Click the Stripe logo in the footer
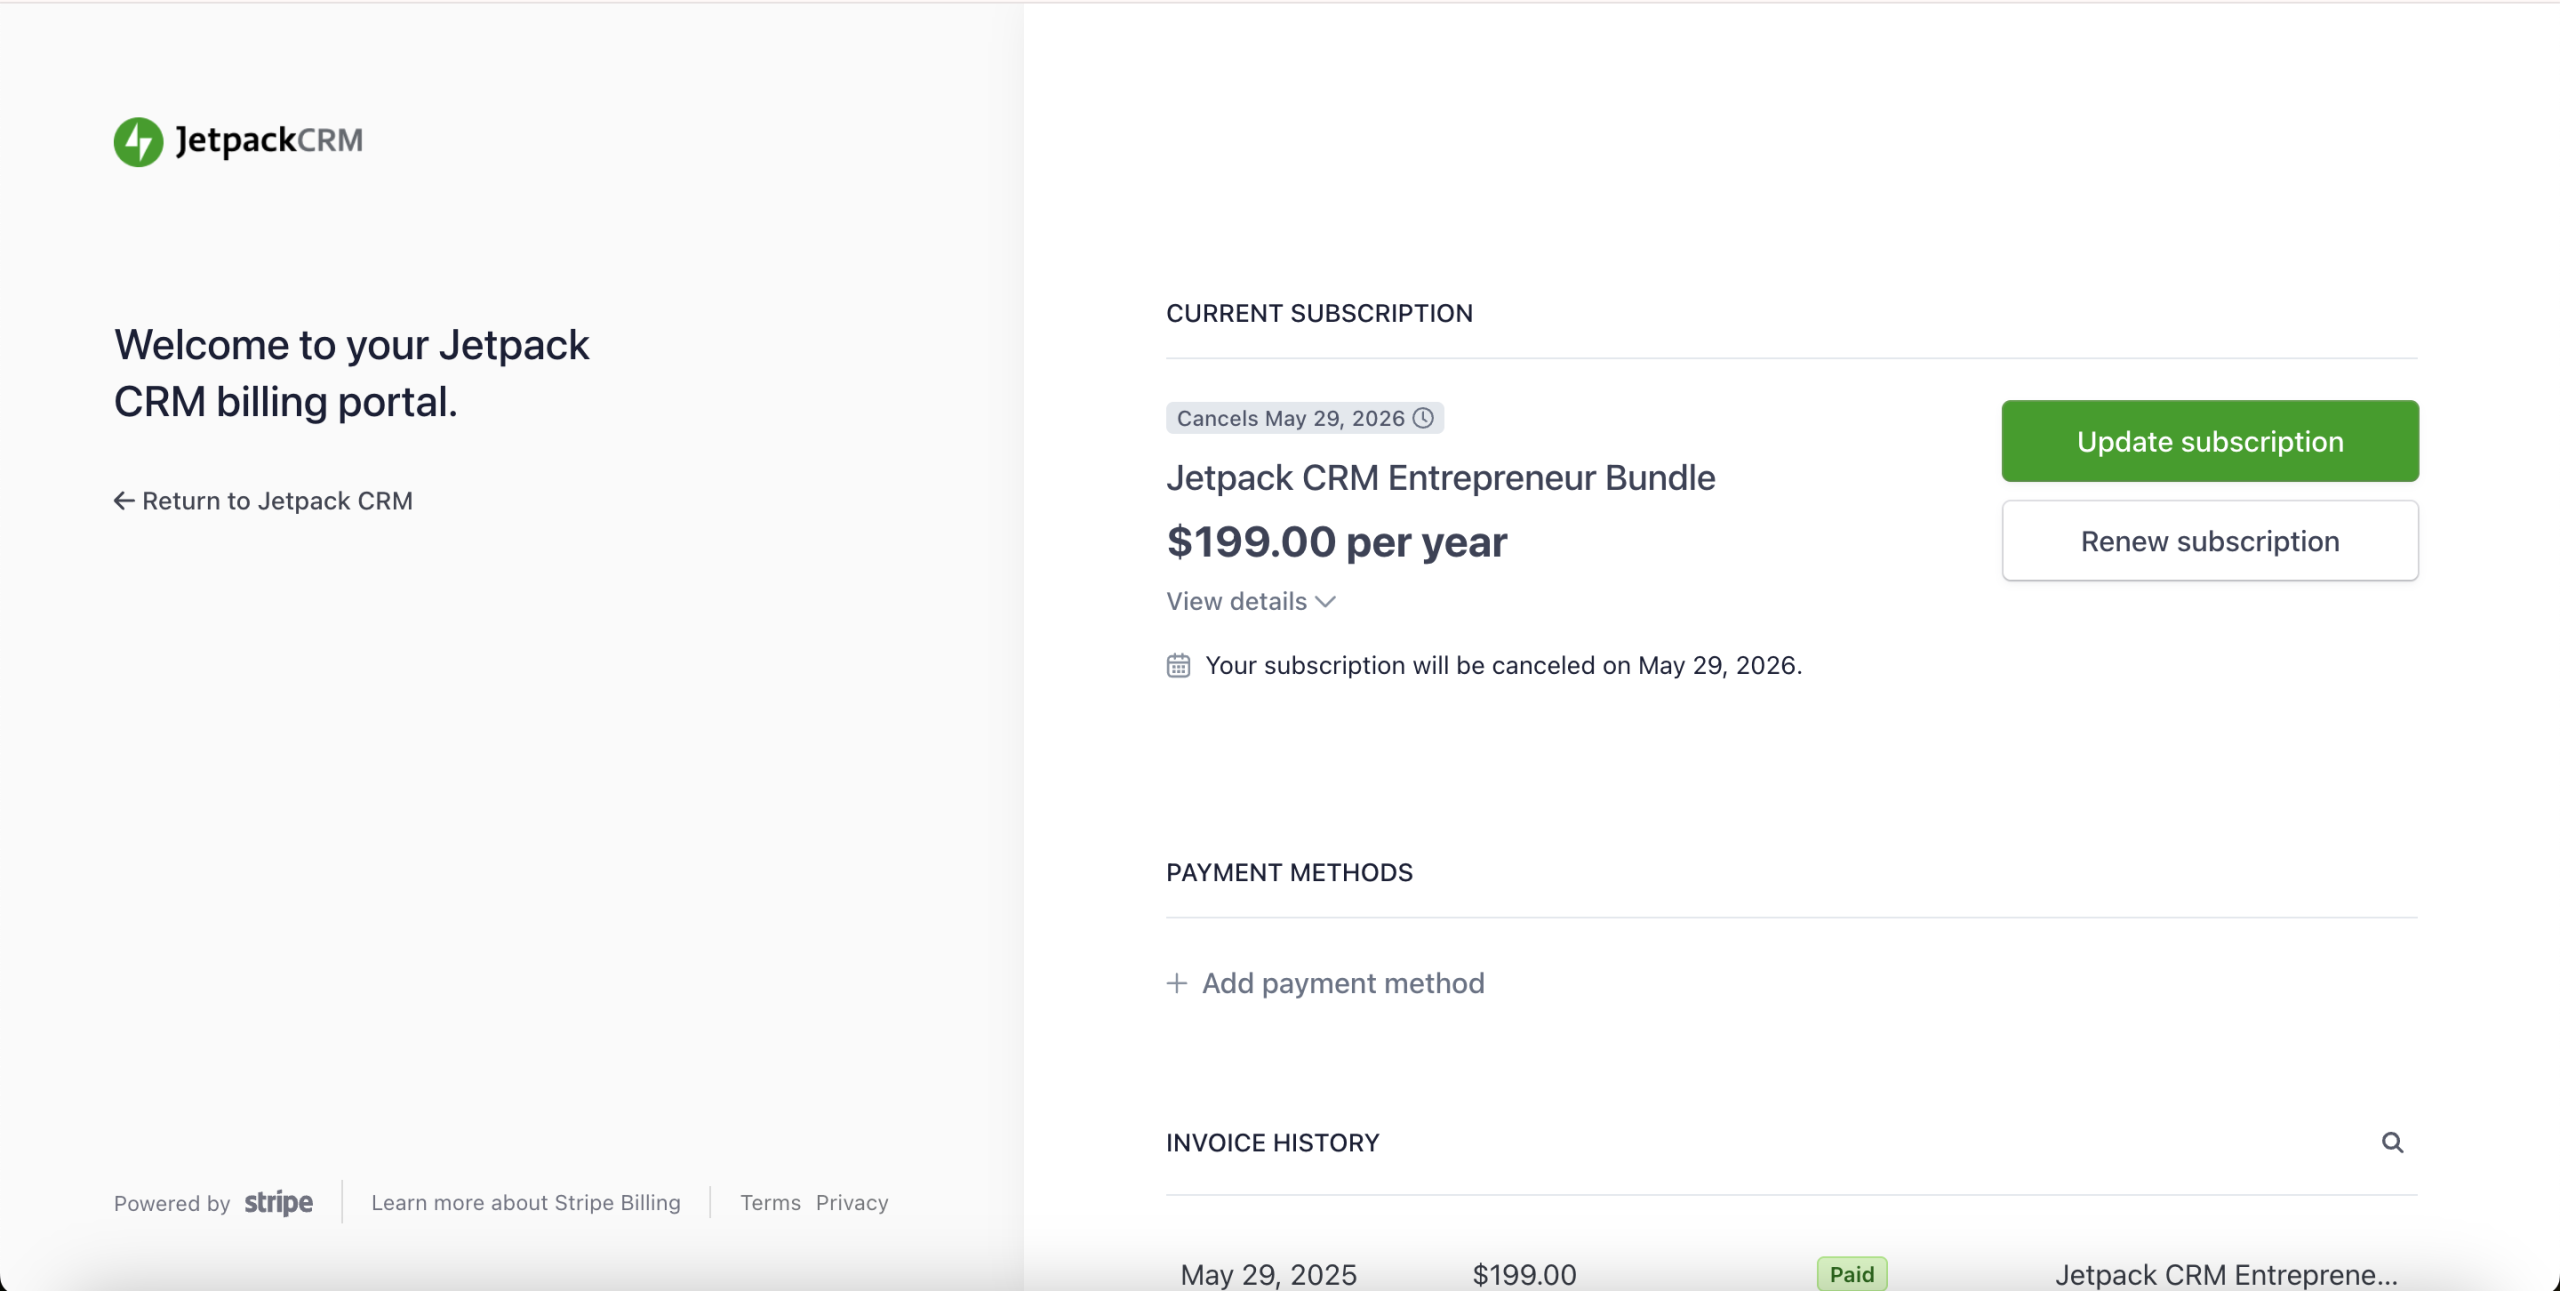The width and height of the screenshot is (2560, 1291). (277, 1203)
